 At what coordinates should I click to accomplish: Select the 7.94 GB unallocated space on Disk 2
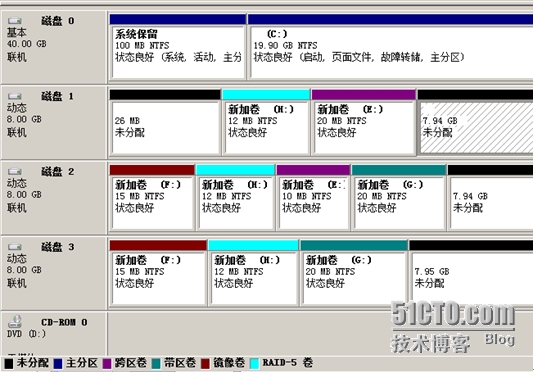pyautogui.click(x=490, y=197)
